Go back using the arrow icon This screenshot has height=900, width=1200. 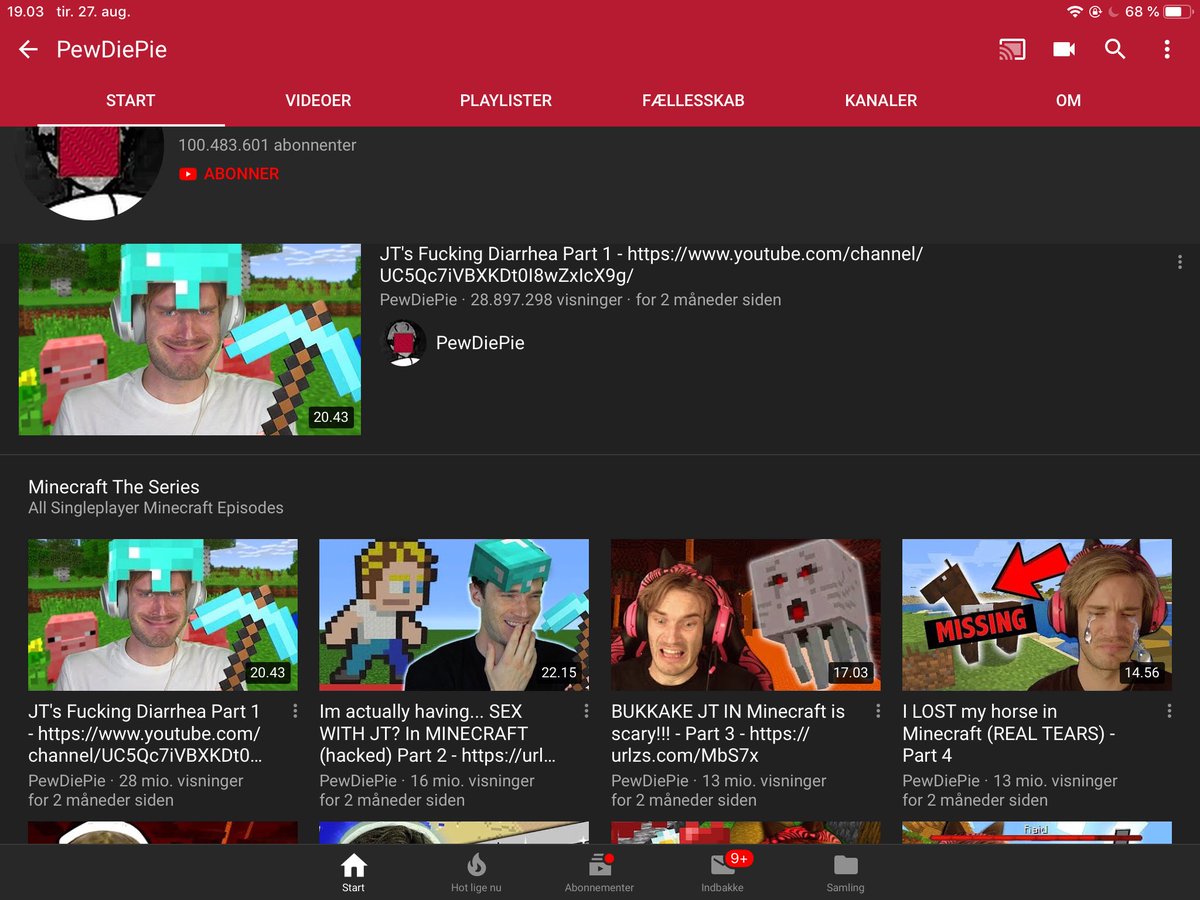coord(28,49)
